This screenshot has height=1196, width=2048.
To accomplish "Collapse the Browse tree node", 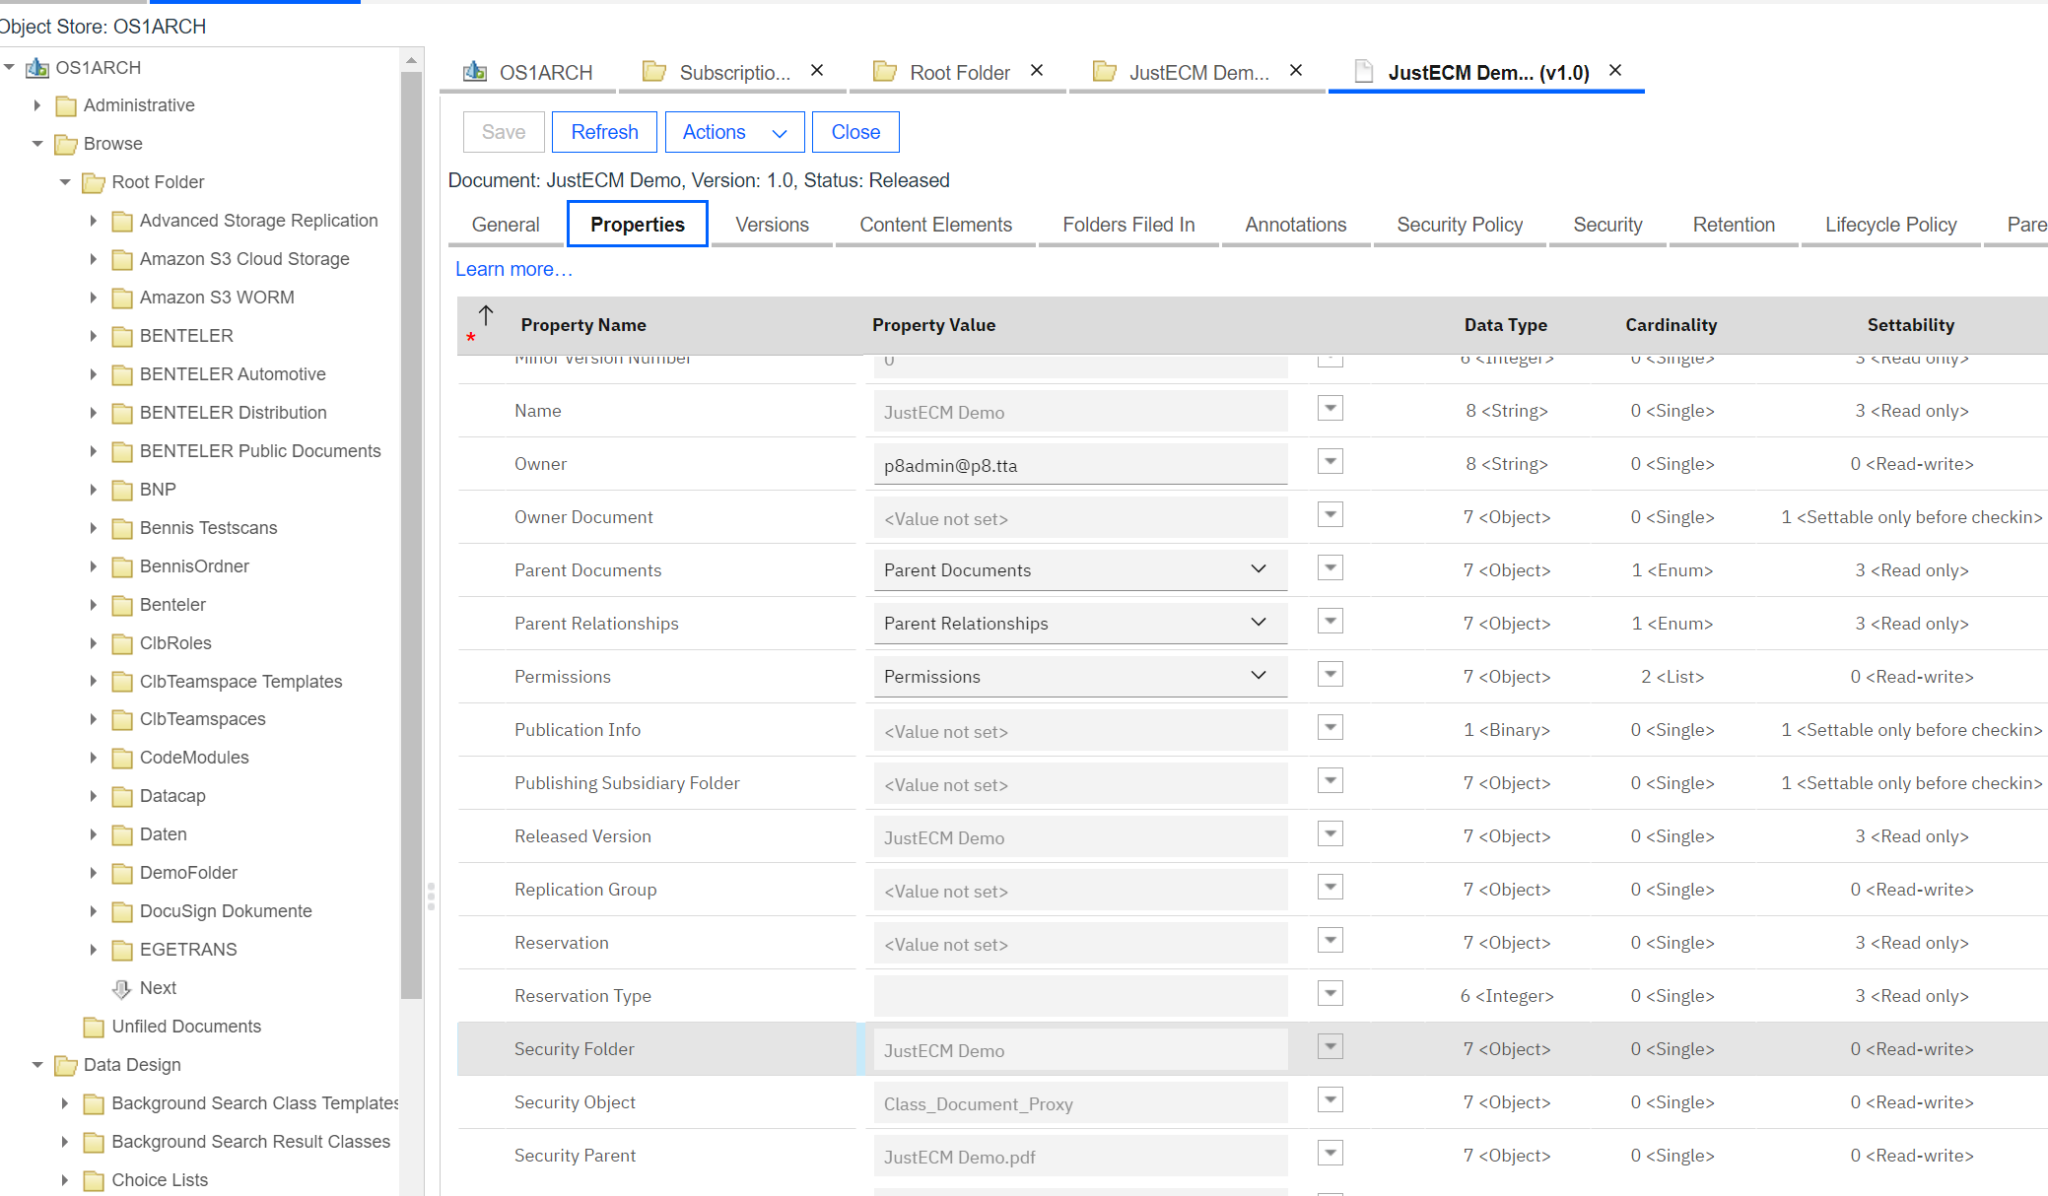I will tap(37, 143).
